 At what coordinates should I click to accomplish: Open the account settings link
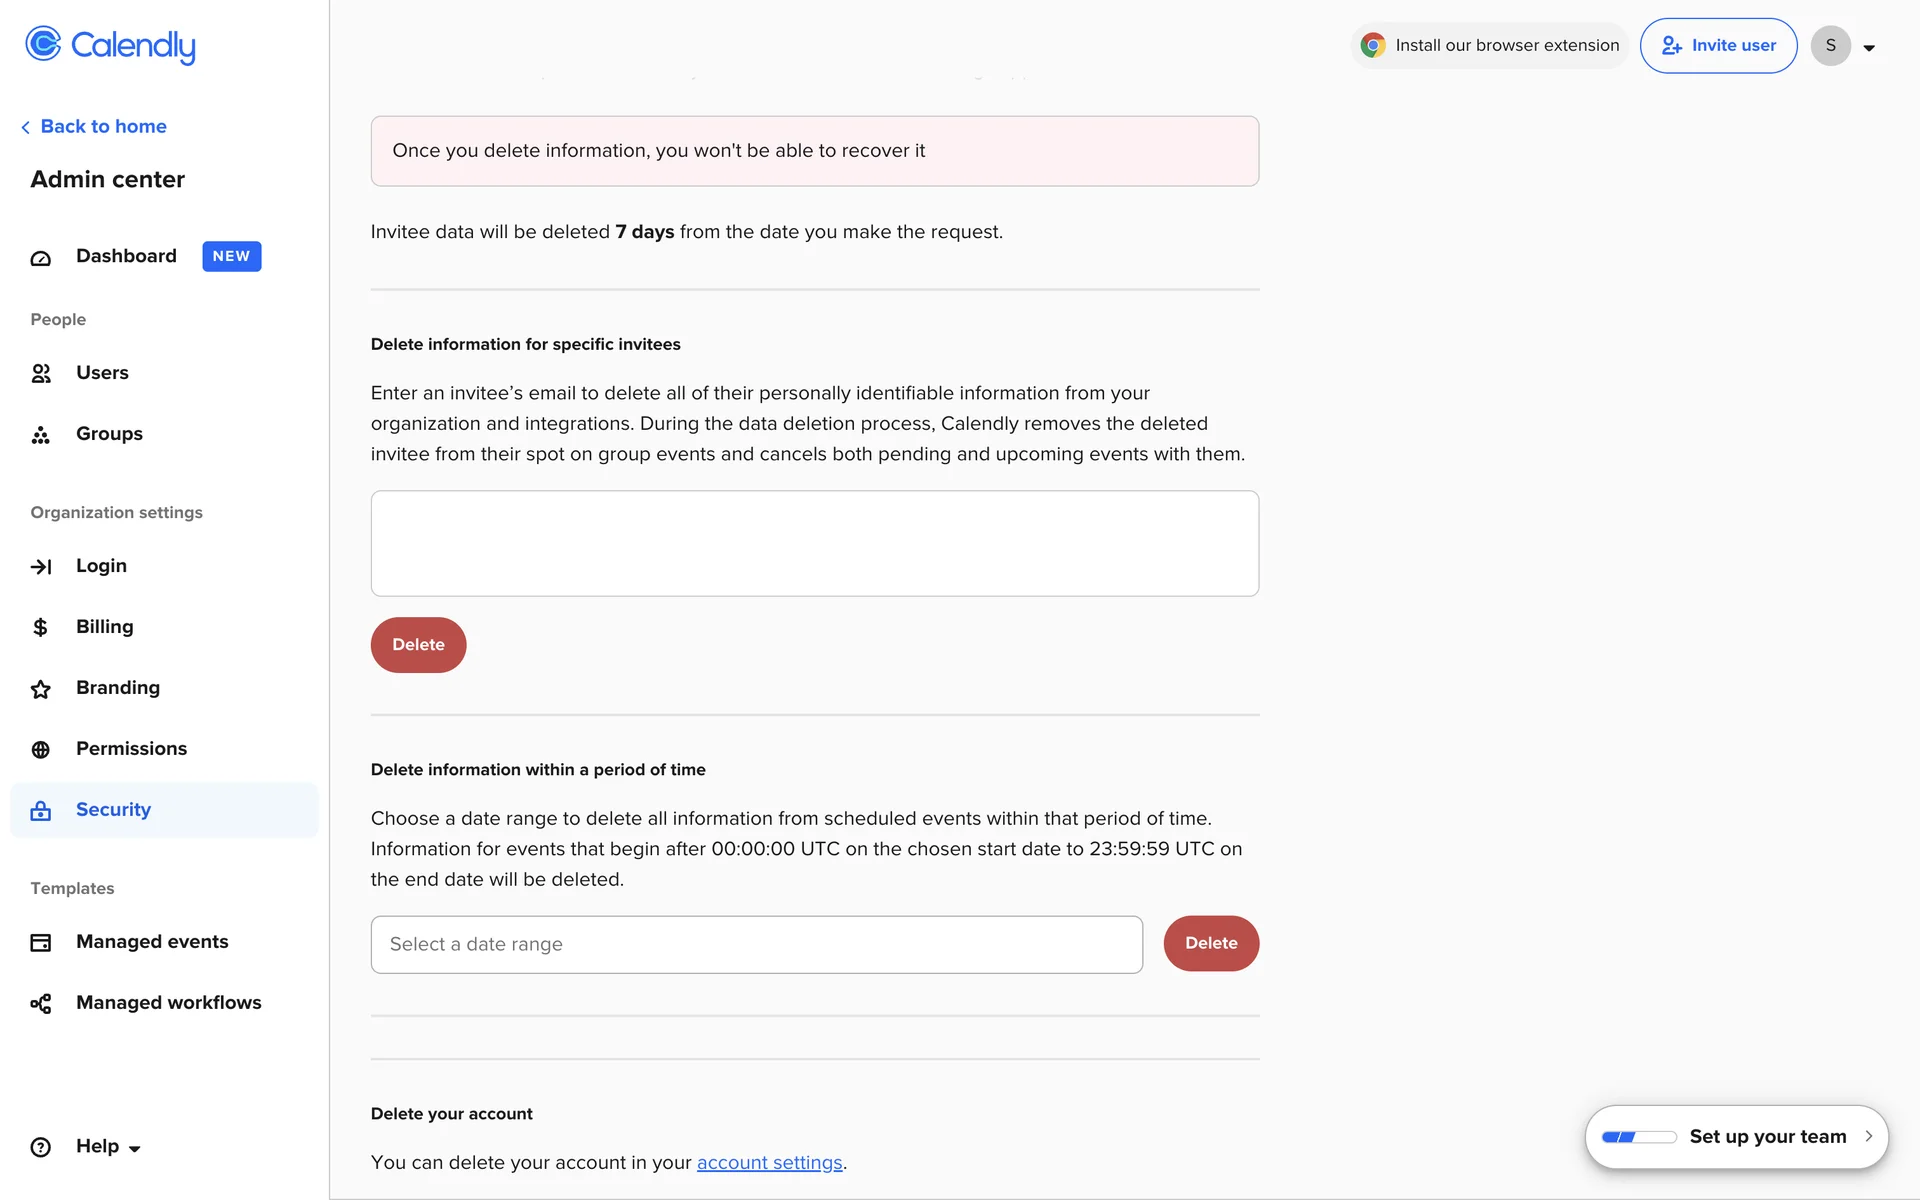769,1163
